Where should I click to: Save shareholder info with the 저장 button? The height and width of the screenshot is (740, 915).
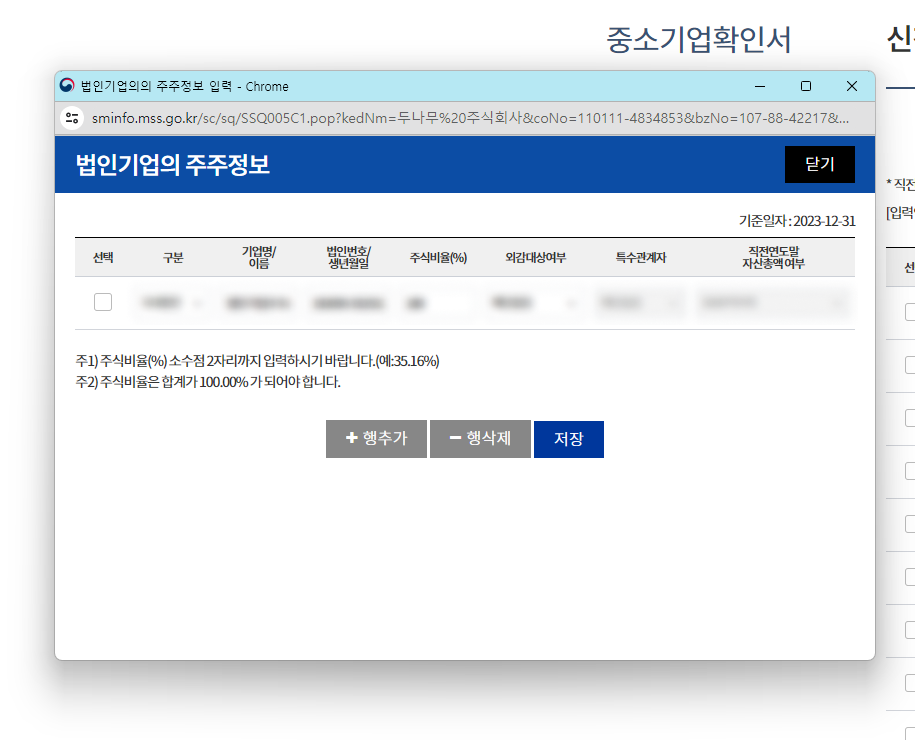[x=568, y=439]
